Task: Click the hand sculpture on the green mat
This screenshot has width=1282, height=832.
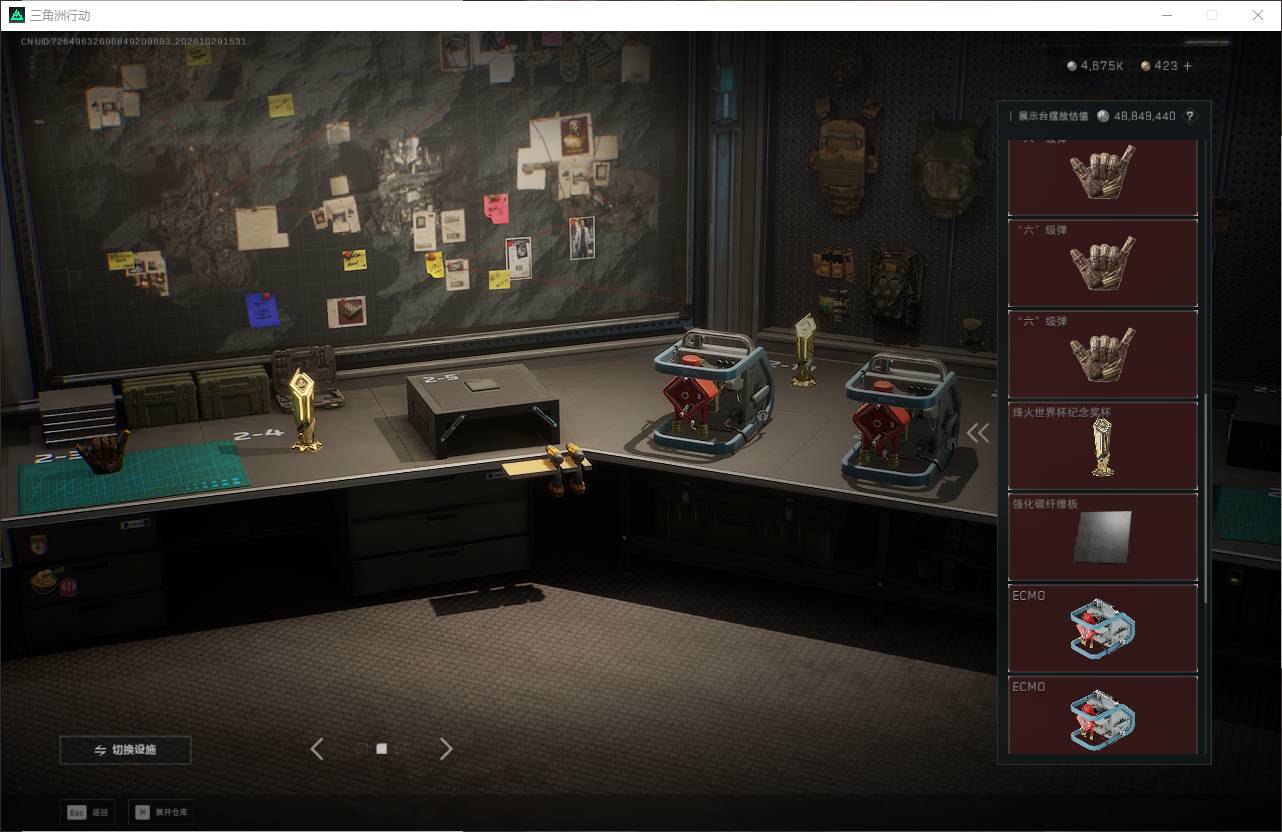Action: 103,454
